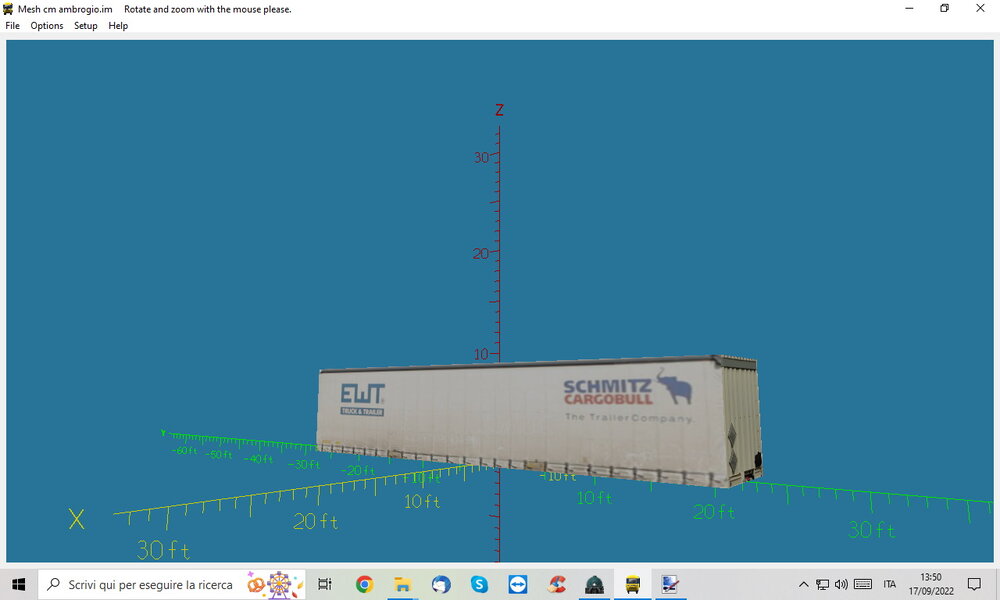Open the notification center icon
This screenshot has height=600, width=1000.
(x=974, y=584)
